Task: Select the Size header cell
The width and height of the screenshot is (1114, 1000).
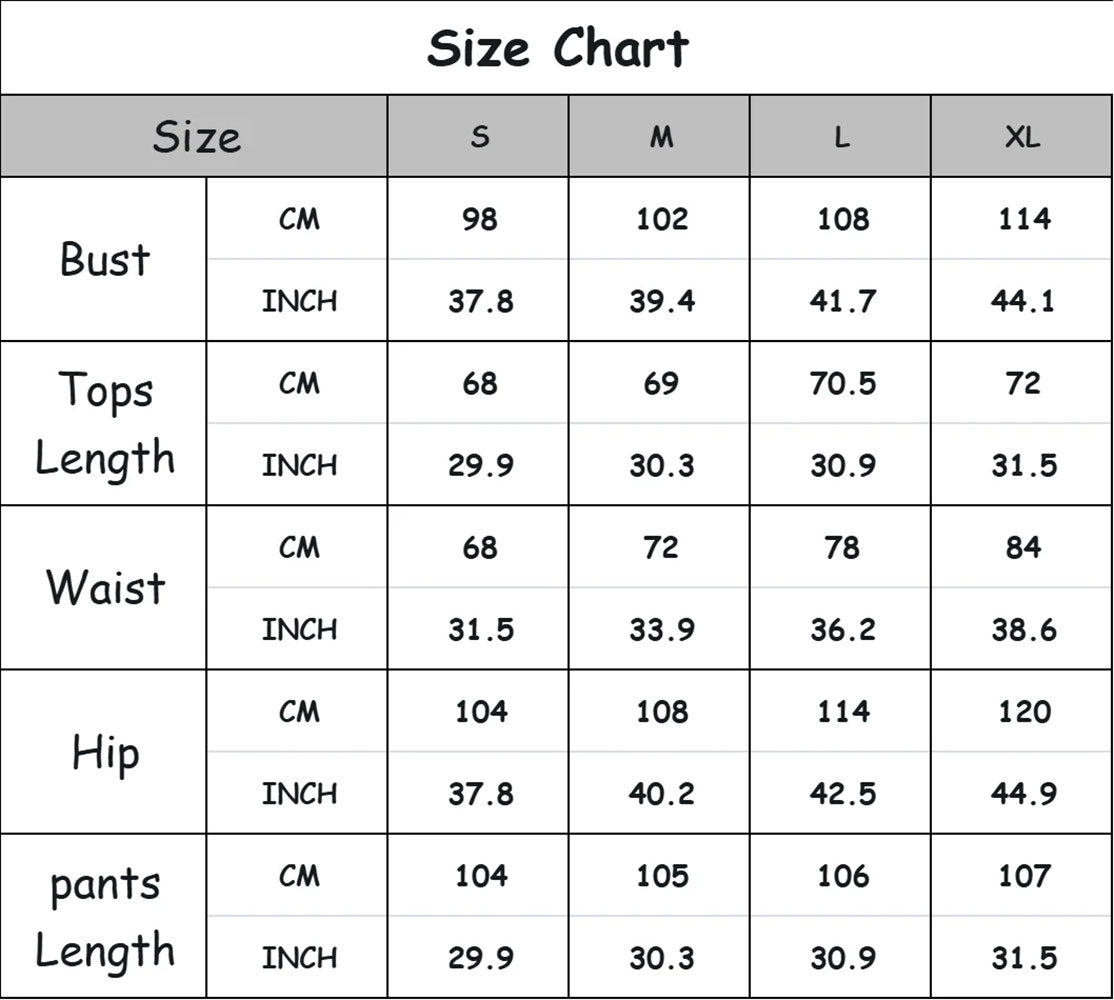Action: point(196,137)
